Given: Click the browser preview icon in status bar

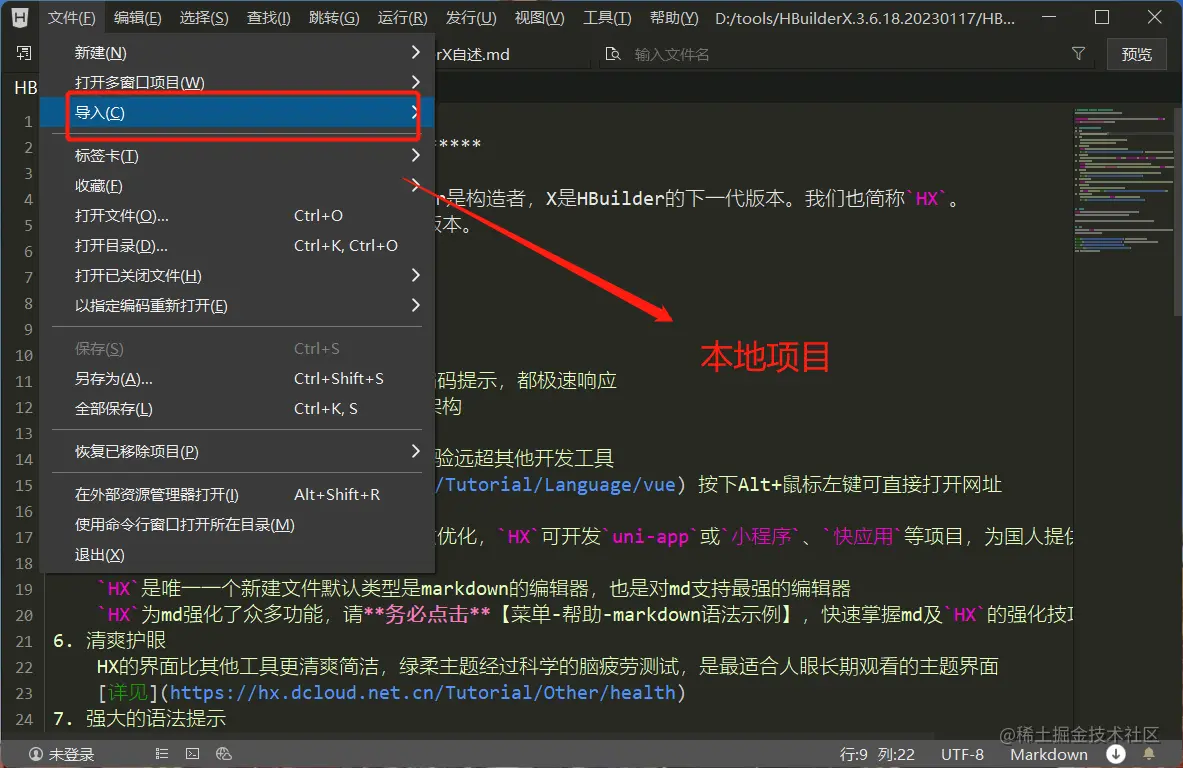Looking at the screenshot, I should (223, 754).
